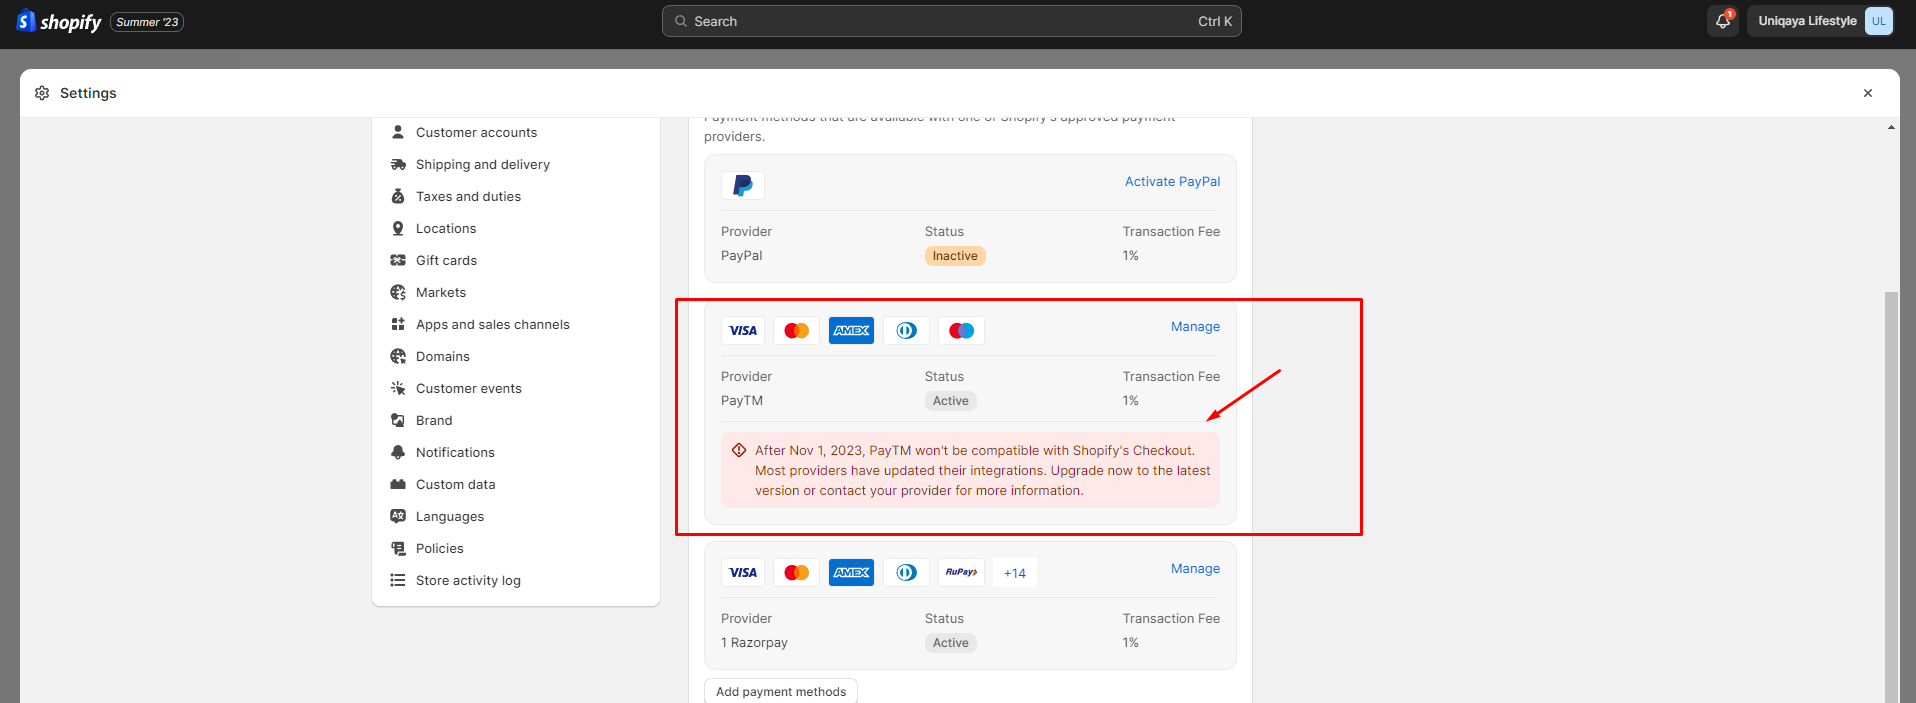
Task: Click the Notifications bell icon in sidebar
Action: [x=398, y=452]
